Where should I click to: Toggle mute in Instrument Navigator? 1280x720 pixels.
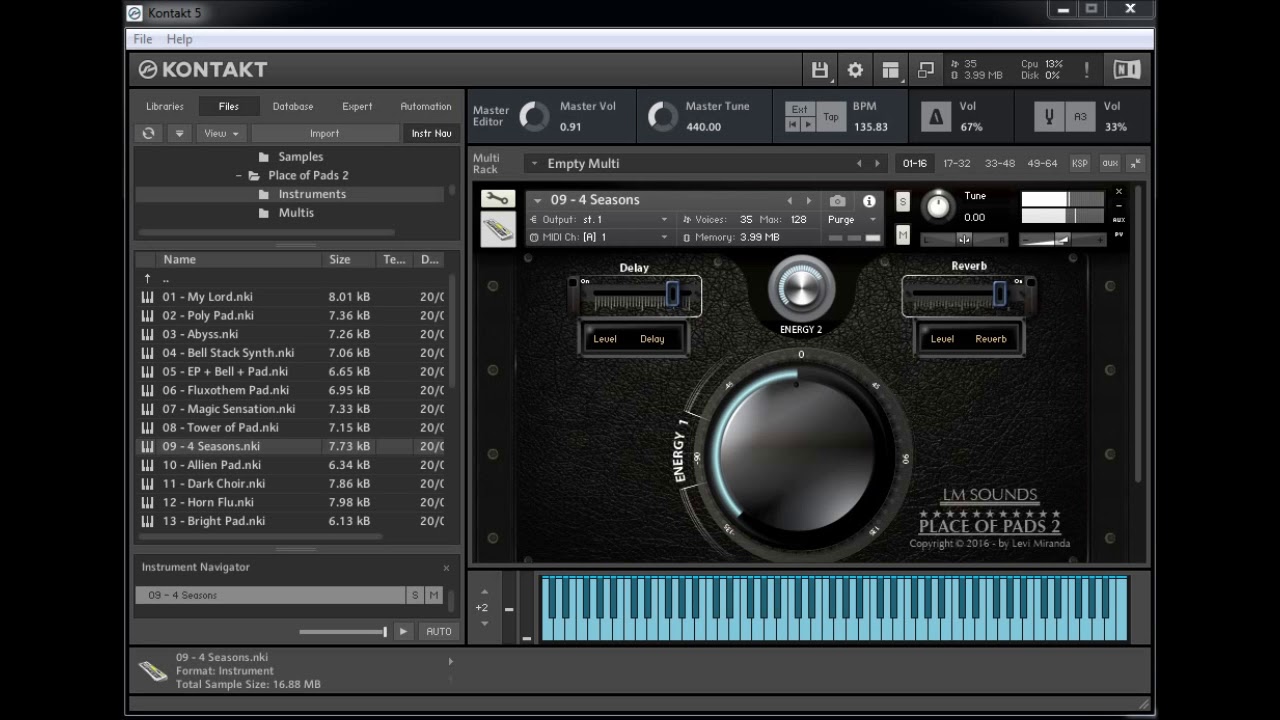tap(434, 595)
